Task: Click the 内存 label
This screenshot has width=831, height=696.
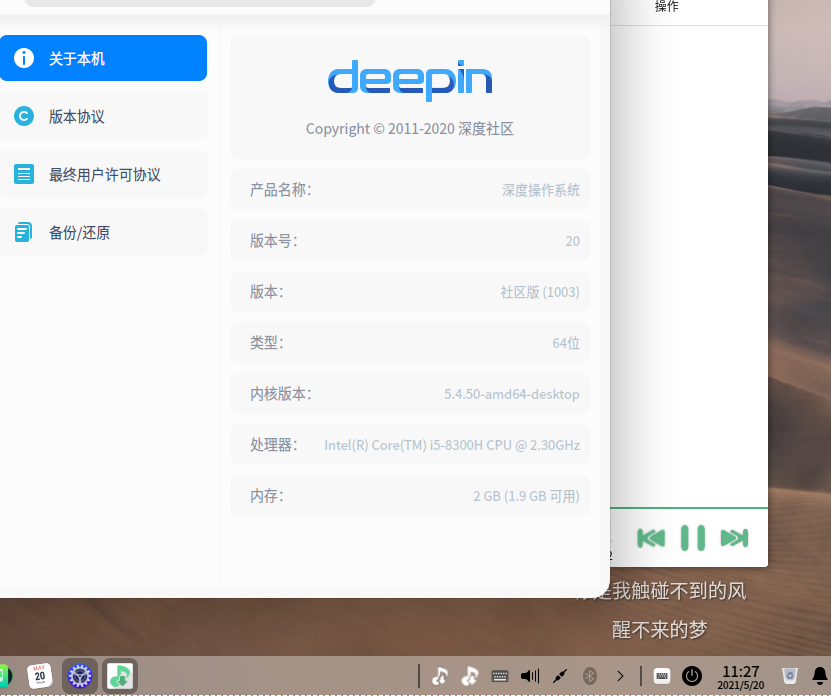Action: (x=267, y=496)
